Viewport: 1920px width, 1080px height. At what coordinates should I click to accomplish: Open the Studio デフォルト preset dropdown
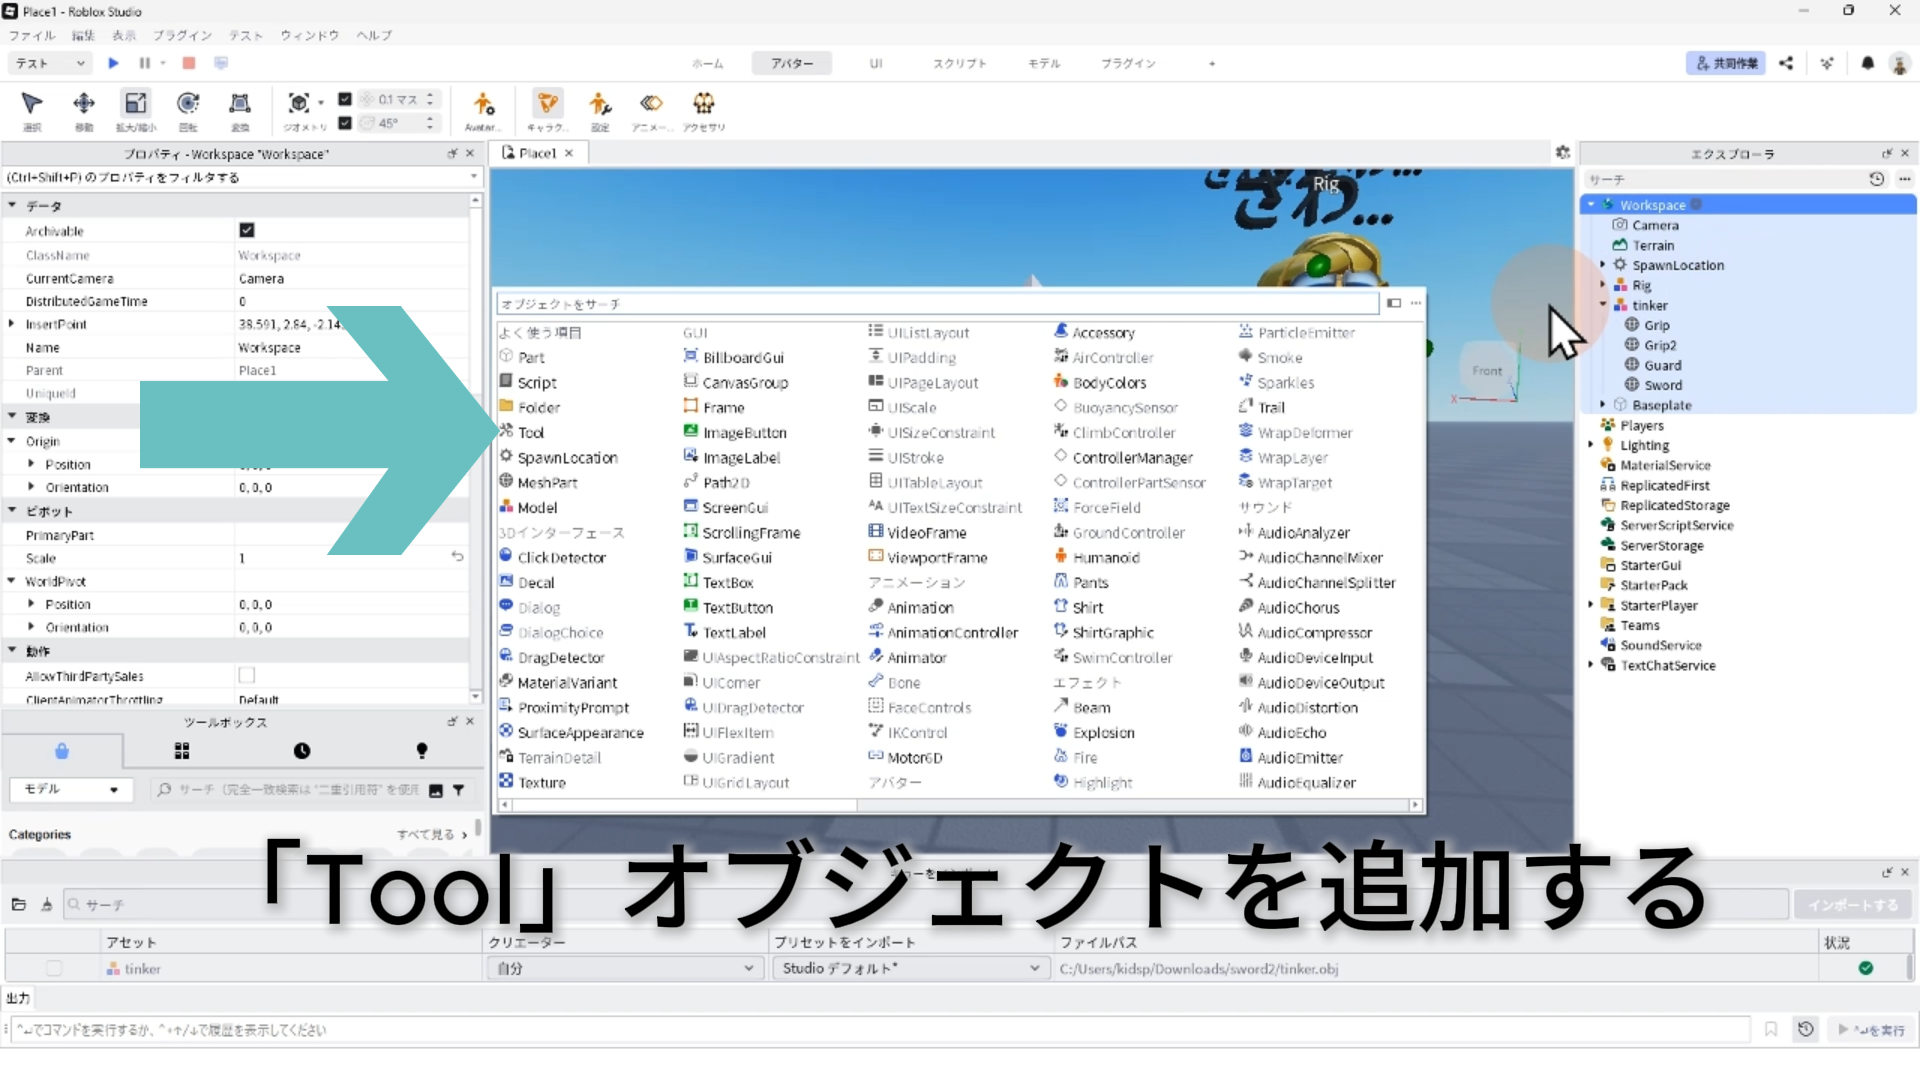pos(910,968)
